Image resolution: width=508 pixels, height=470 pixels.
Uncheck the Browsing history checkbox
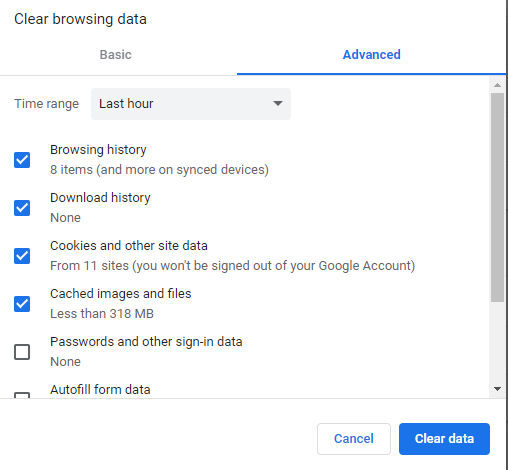(x=22, y=160)
